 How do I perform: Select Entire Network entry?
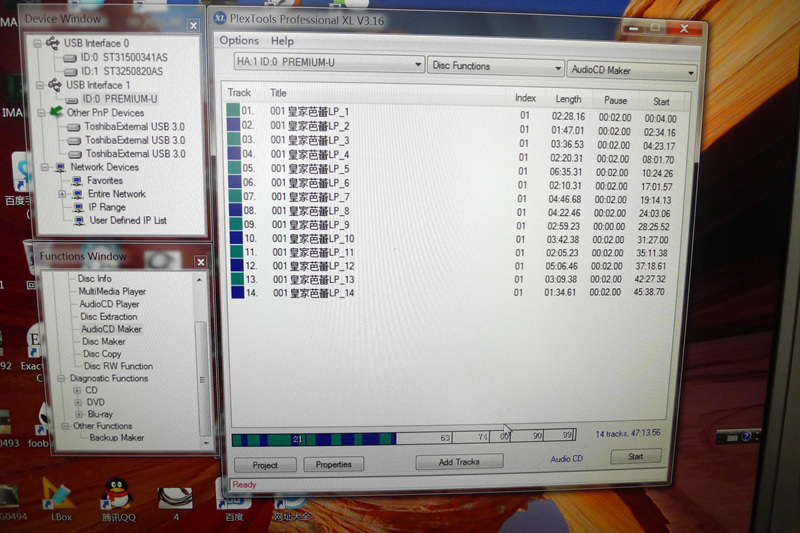pyautogui.click(x=116, y=194)
